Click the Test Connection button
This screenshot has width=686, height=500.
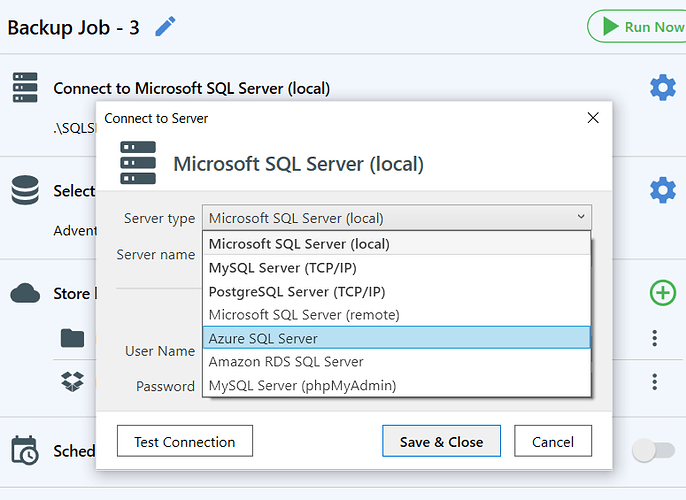click(185, 441)
